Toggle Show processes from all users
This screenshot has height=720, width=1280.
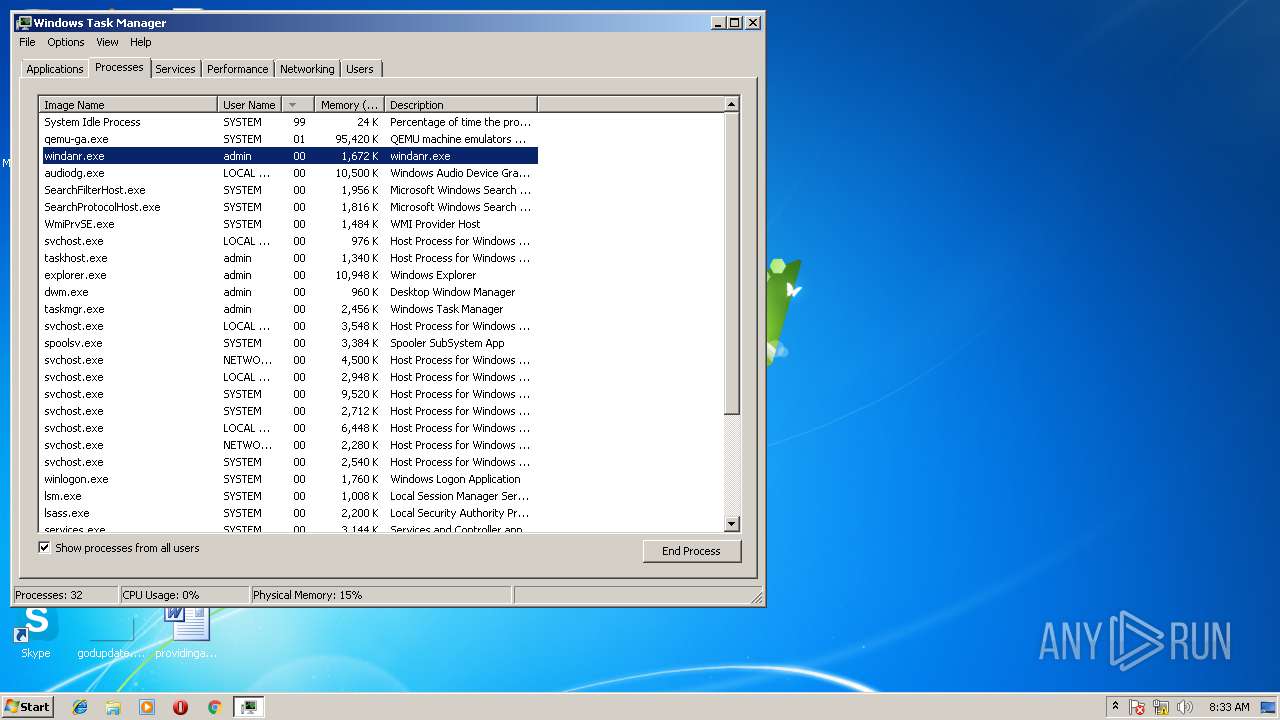coord(44,548)
